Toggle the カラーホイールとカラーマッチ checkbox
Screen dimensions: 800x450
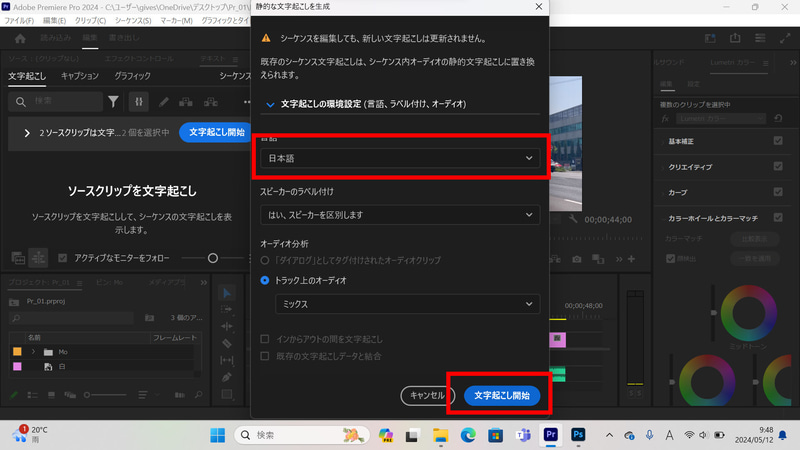coord(778,217)
